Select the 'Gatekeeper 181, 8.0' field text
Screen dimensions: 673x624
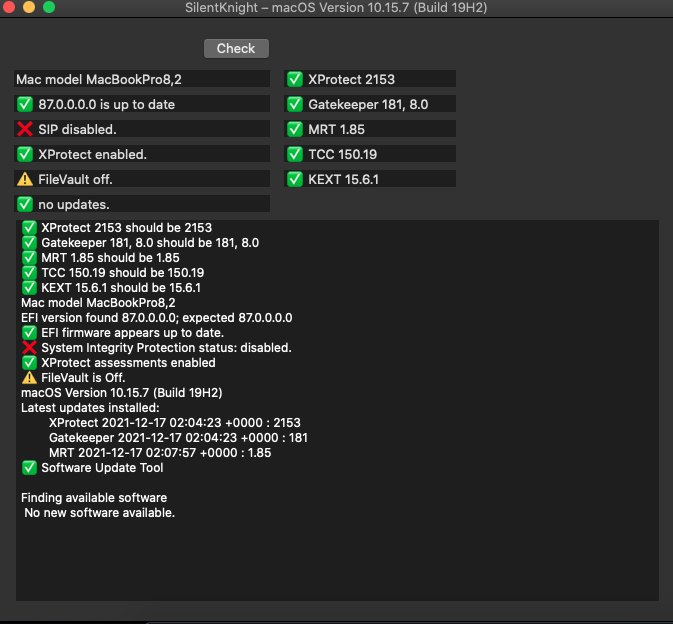tap(368, 104)
